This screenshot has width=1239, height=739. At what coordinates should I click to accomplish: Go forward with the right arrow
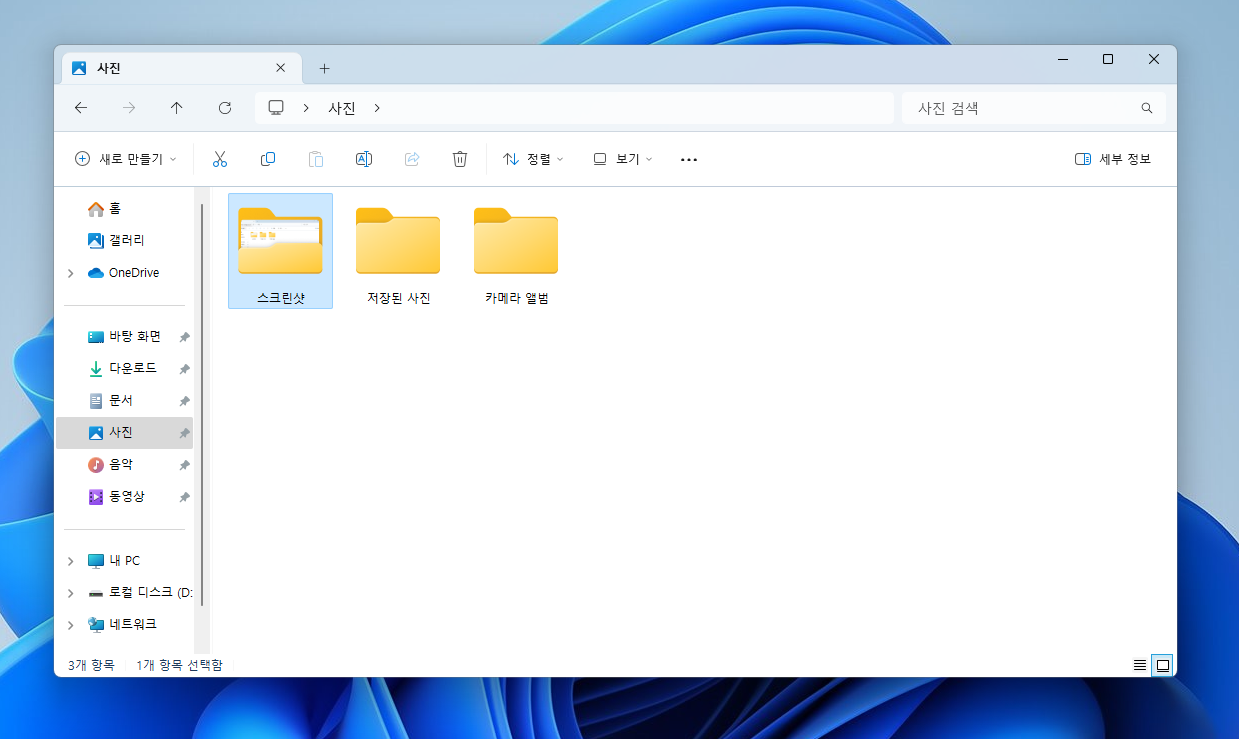pos(129,108)
